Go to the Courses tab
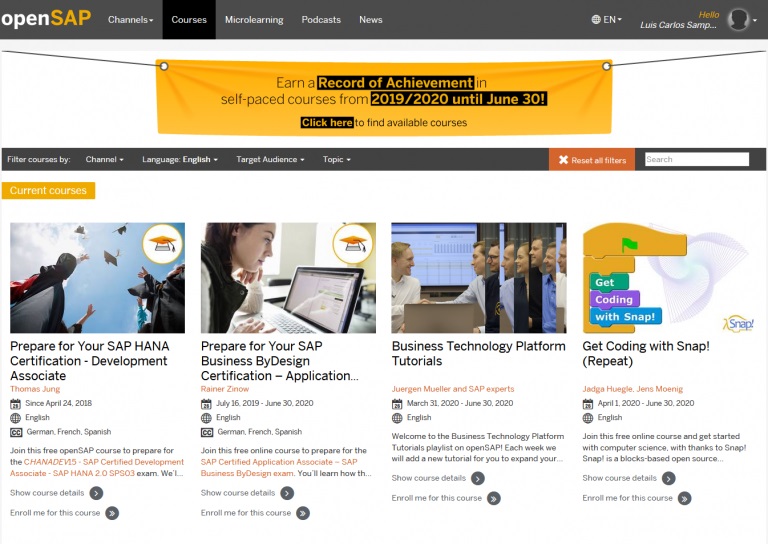Image resolution: width=768 pixels, height=544 pixels. pos(189,20)
